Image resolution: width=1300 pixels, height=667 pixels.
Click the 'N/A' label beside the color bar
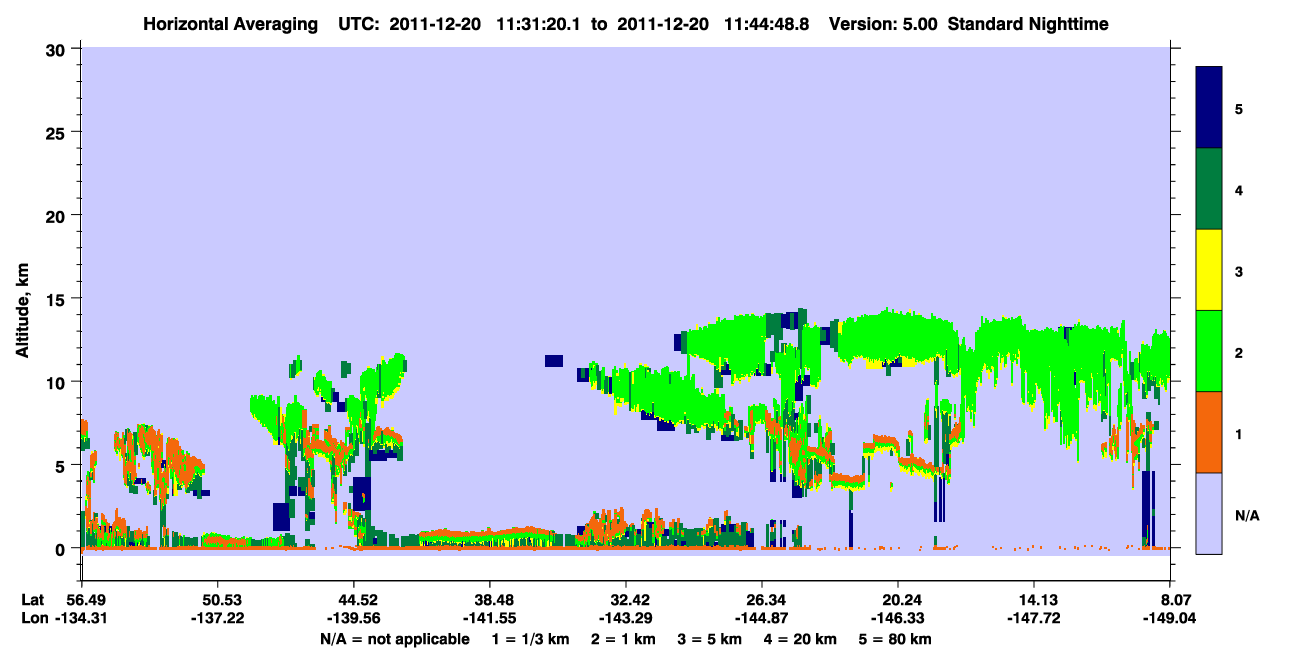[x=1247, y=516]
